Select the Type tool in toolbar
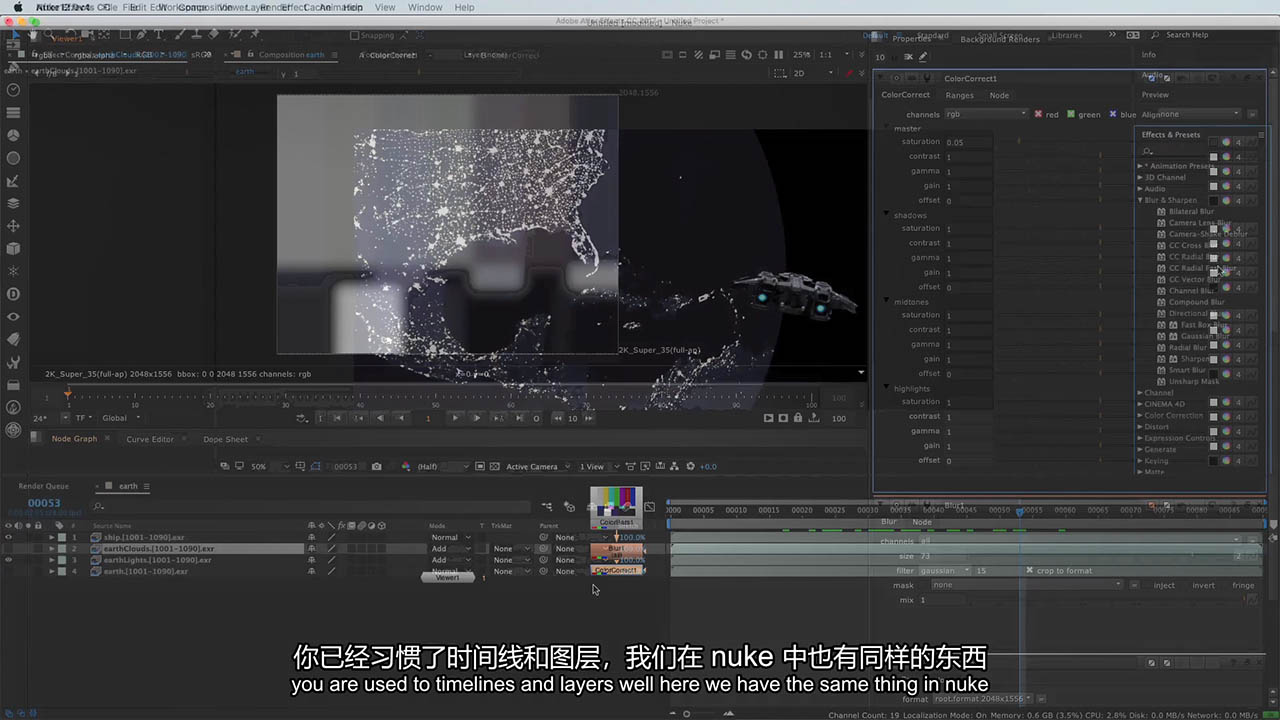Screen dimensions: 1280x720 pyautogui.click(x=159, y=35)
